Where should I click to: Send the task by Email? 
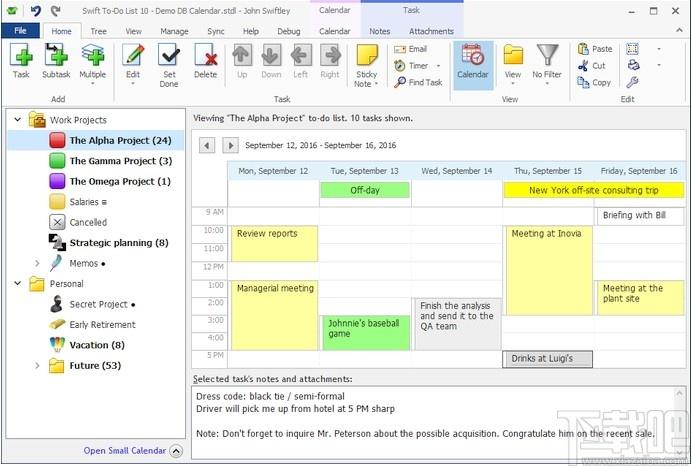pos(410,49)
